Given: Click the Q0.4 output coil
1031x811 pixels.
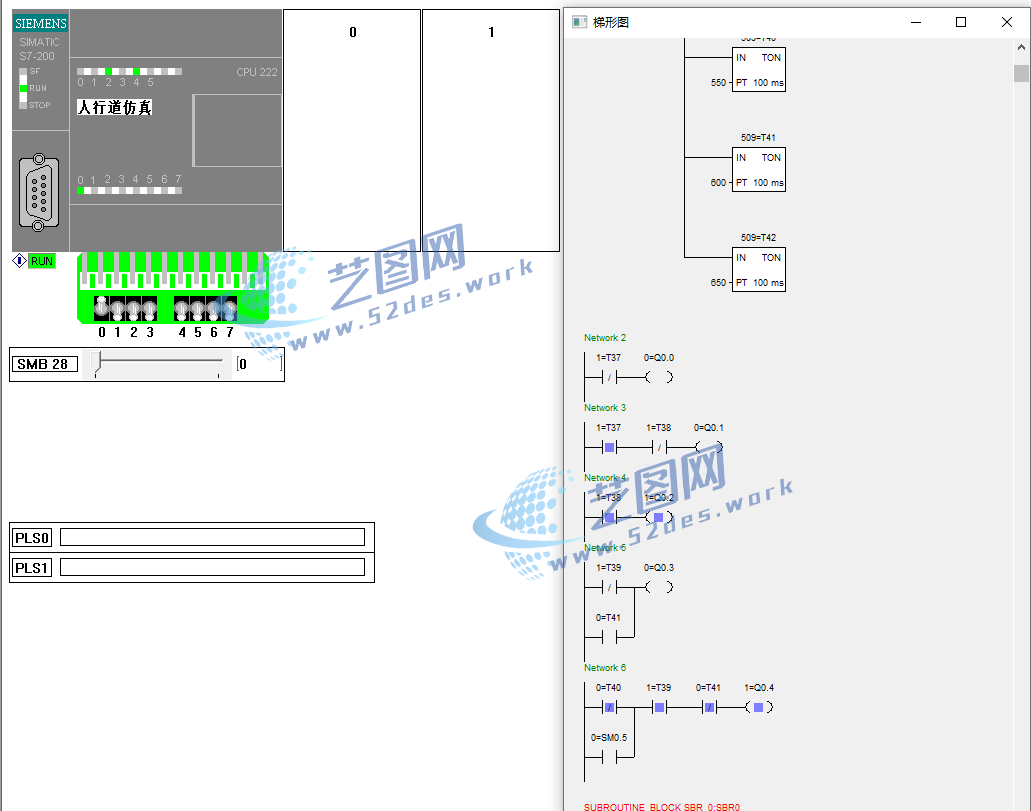Looking at the screenshot, I should point(759,708).
